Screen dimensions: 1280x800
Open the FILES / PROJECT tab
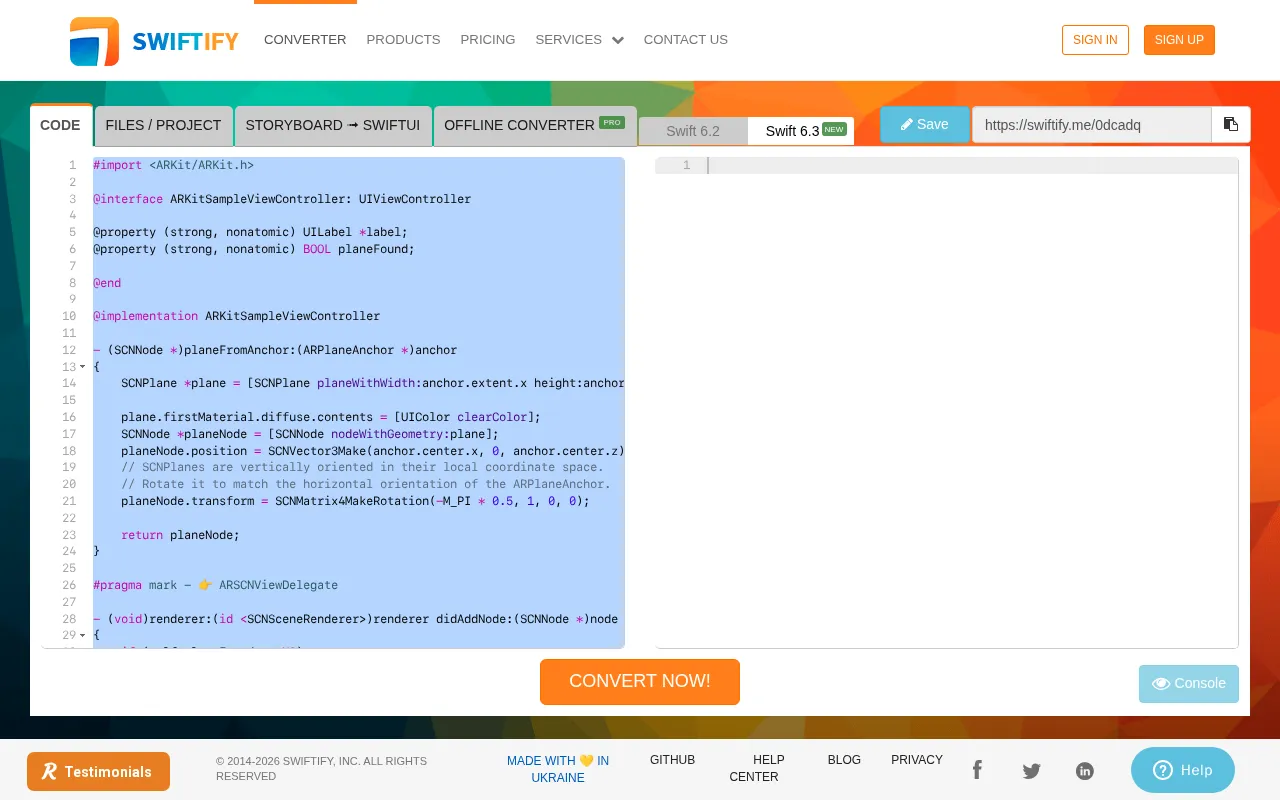pos(163,126)
